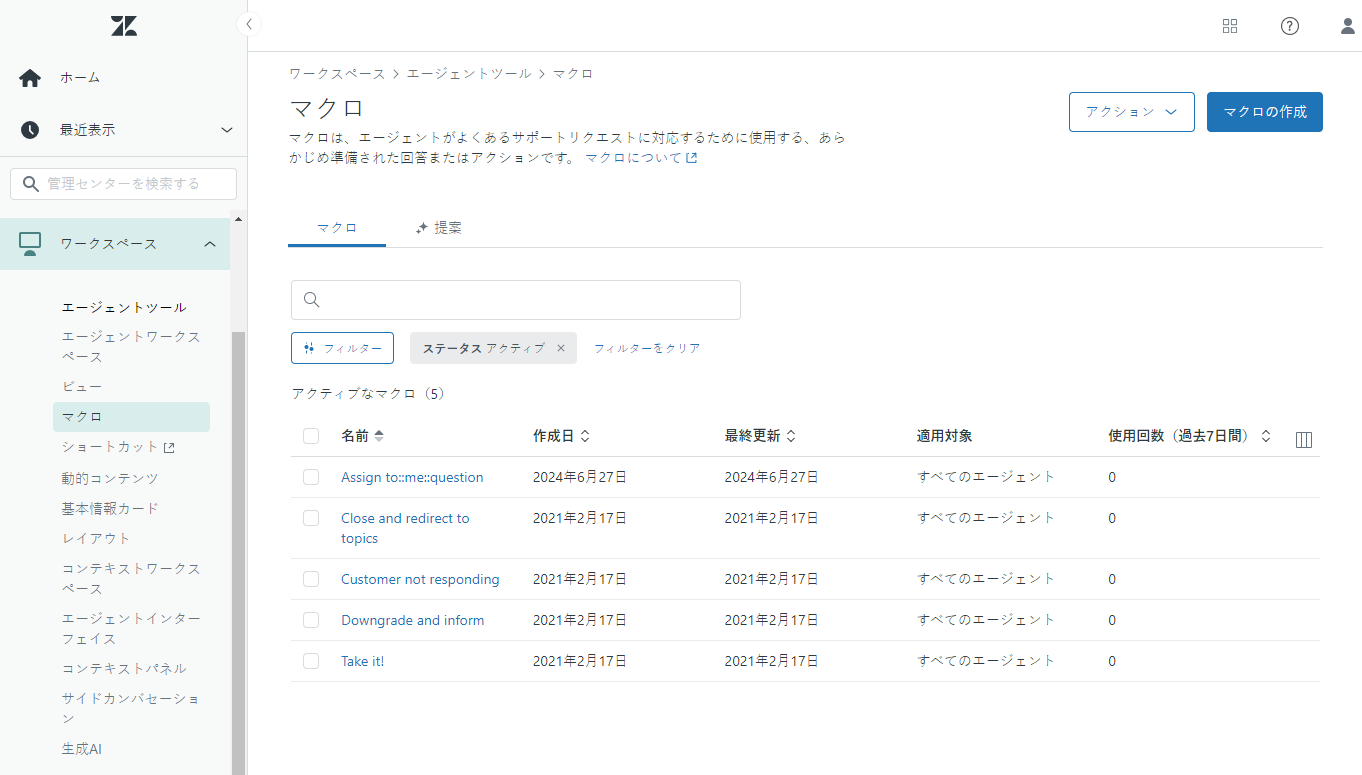1362x775 pixels.
Task: Open the help question mark icon
Action: (1289, 25)
